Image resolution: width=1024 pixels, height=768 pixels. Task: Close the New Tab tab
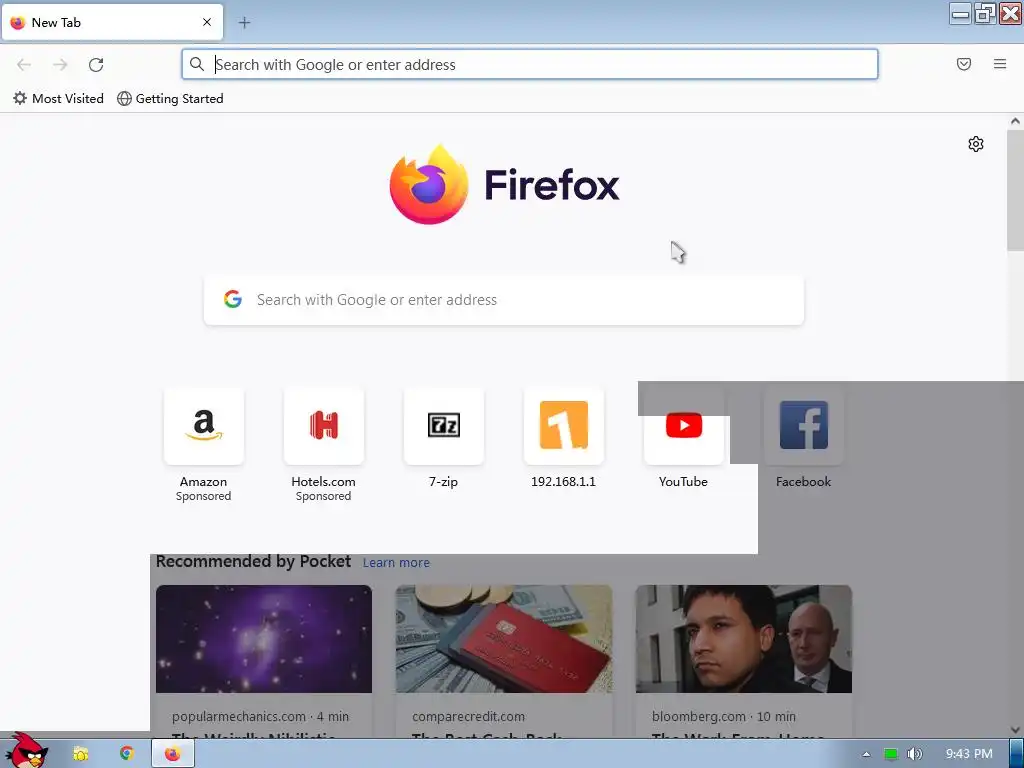click(207, 22)
